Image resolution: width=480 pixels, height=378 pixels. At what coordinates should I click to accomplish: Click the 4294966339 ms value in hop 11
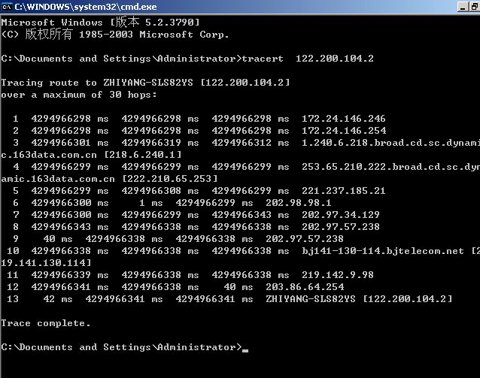point(70,275)
